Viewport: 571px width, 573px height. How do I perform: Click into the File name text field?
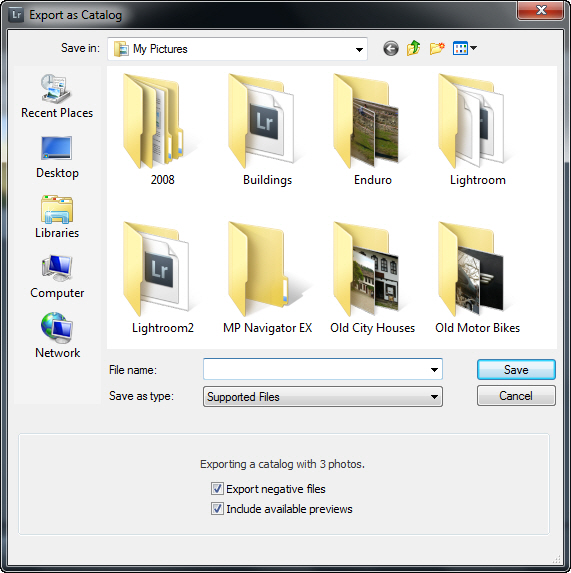click(x=316, y=369)
